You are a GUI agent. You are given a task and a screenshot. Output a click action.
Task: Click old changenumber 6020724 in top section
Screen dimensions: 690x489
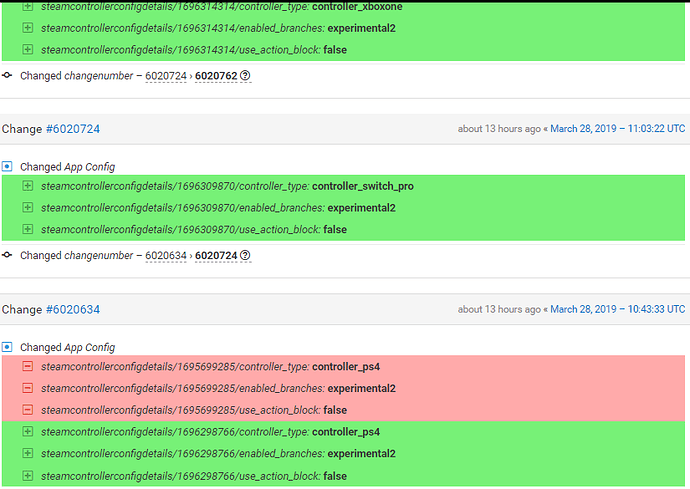(x=166, y=76)
